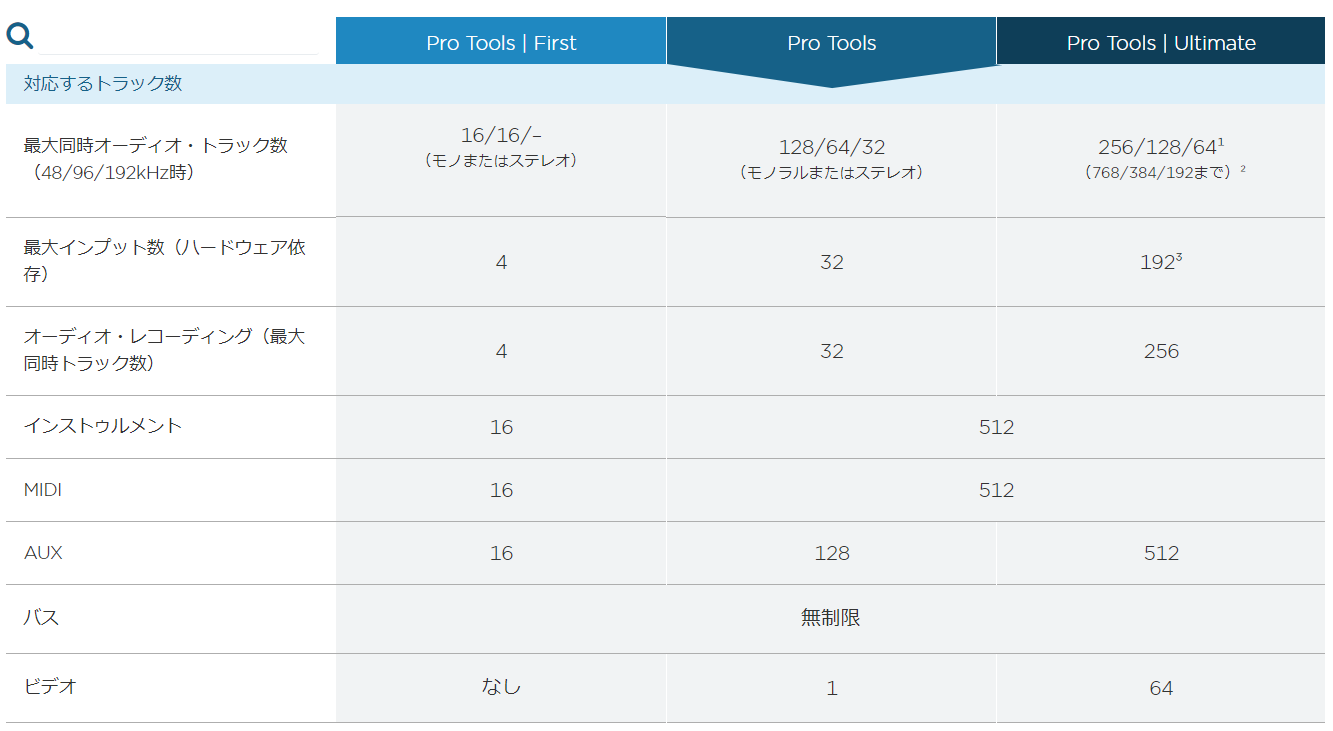
Task: Open footnote 3 next to 192
Action: point(1179,258)
